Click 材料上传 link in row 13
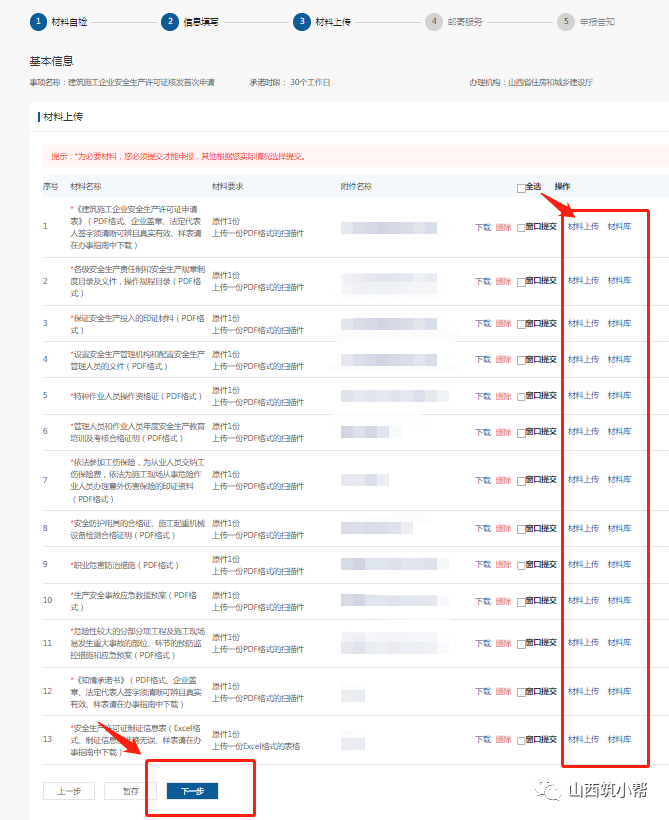Image resolution: width=669 pixels, height=820 pixels. click(x=583, y=739)
